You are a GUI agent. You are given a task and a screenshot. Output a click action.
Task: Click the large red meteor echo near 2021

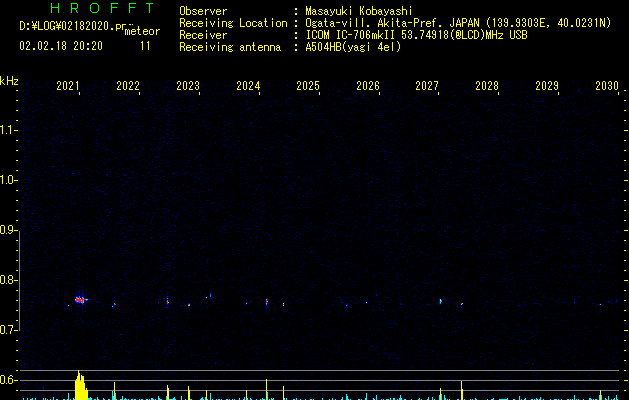[x=81, y=300]
